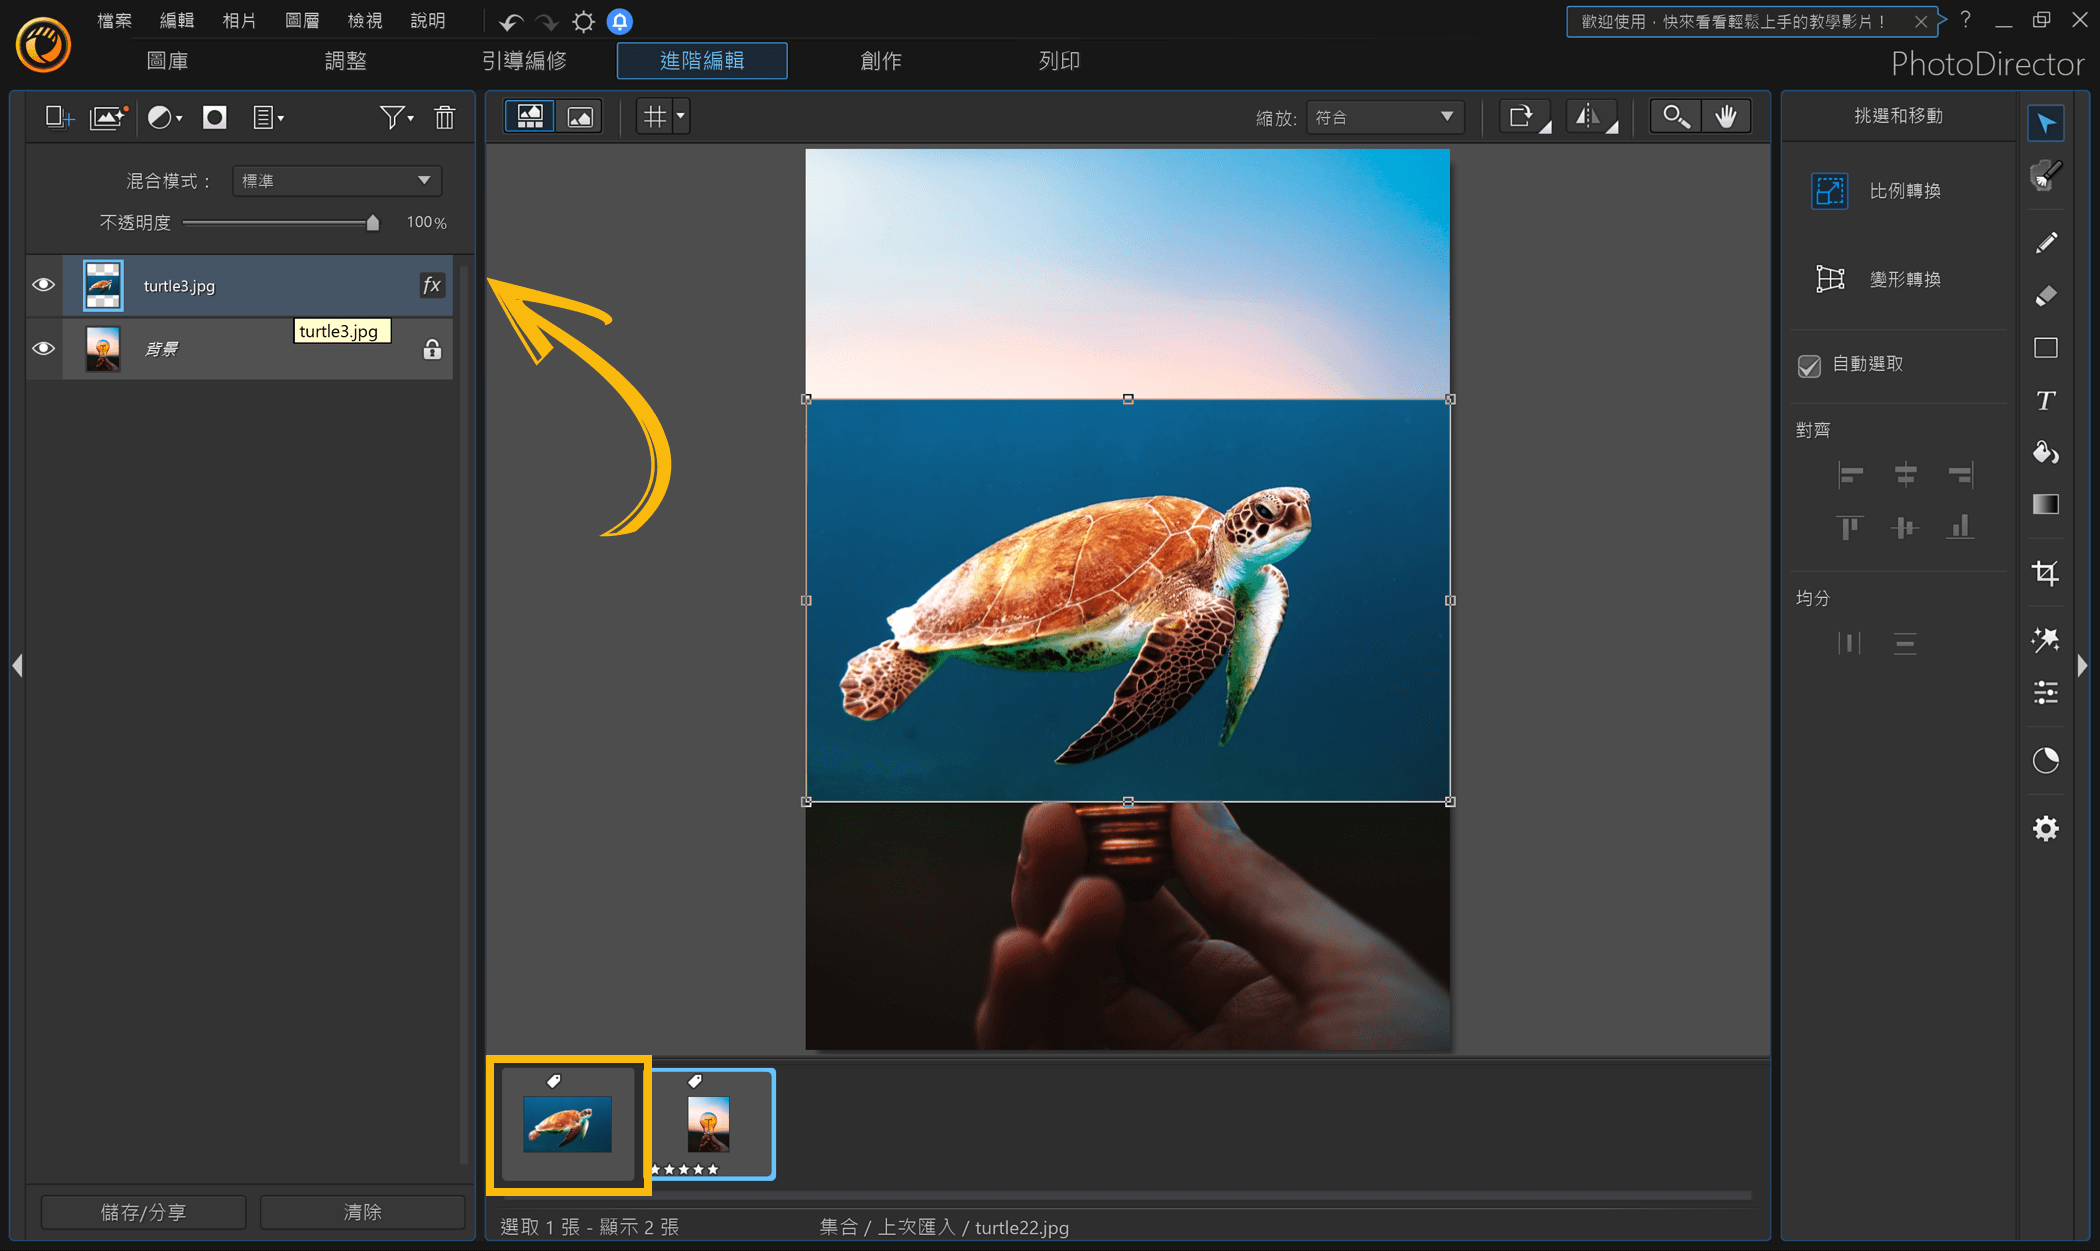Viewport: 2100px width, 1251px height.
Task: Switch to the 圖庫 tab
Action: (167, 61)
